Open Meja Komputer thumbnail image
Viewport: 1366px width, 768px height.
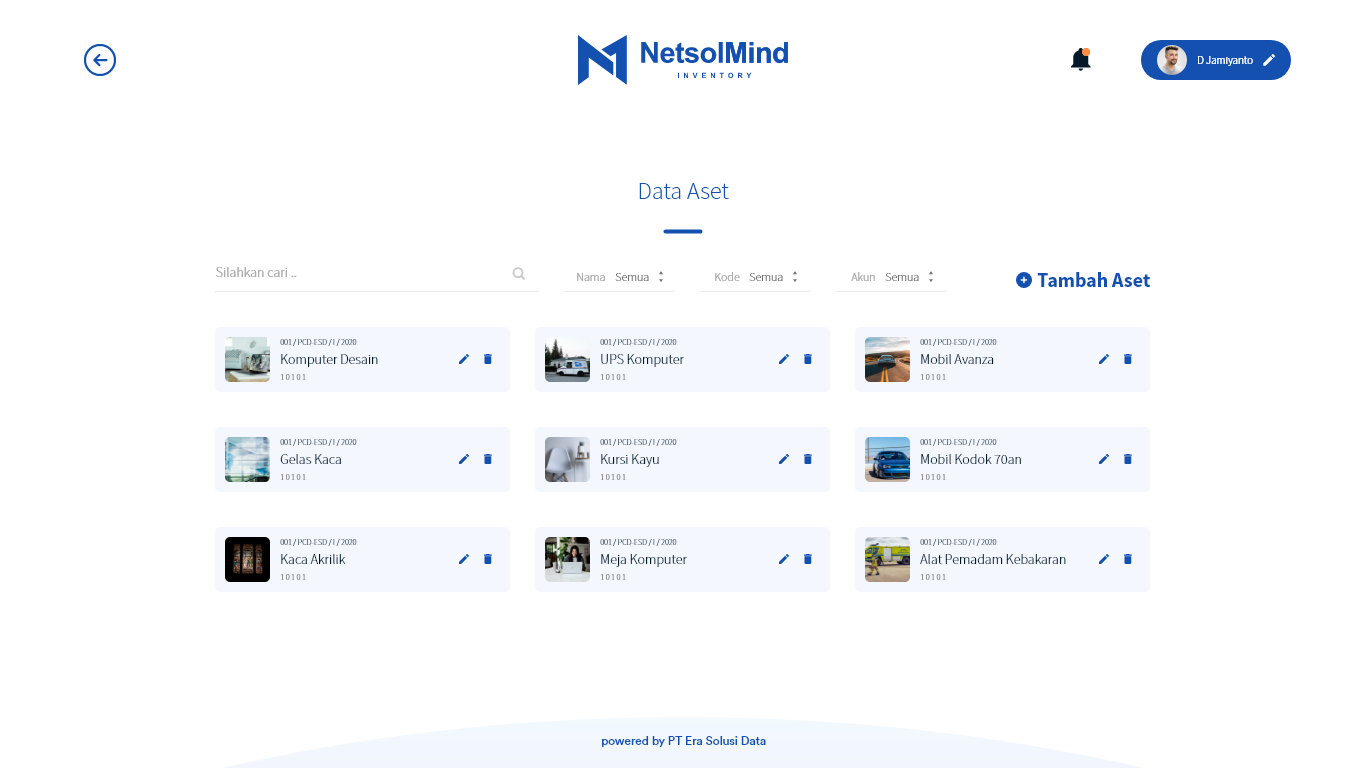567,559
